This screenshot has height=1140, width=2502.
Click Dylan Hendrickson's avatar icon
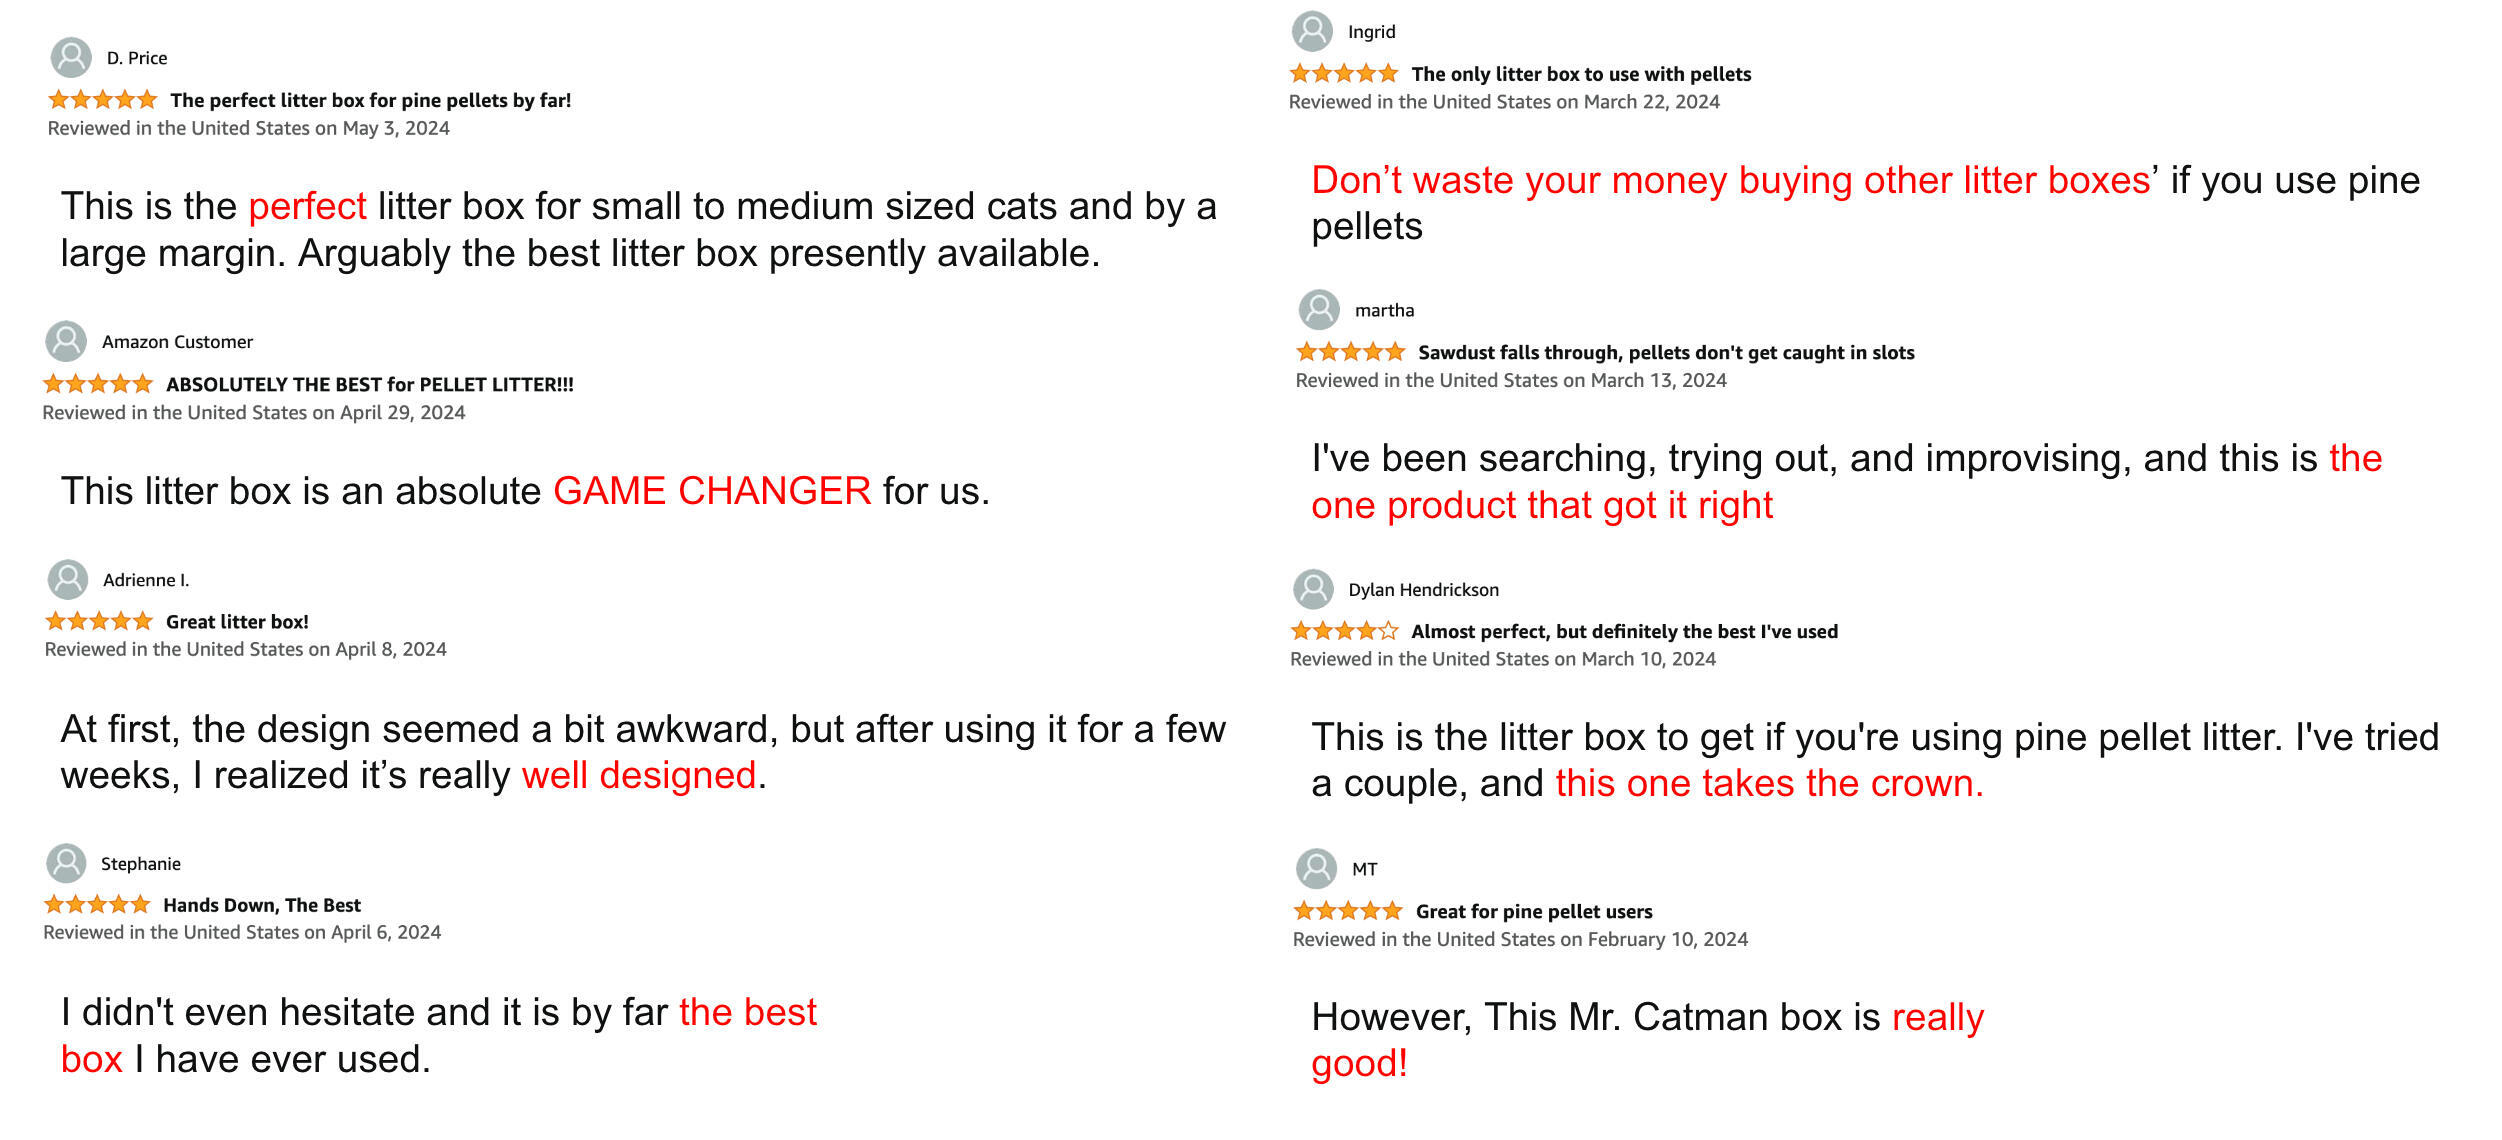[x=1313, y=590]
